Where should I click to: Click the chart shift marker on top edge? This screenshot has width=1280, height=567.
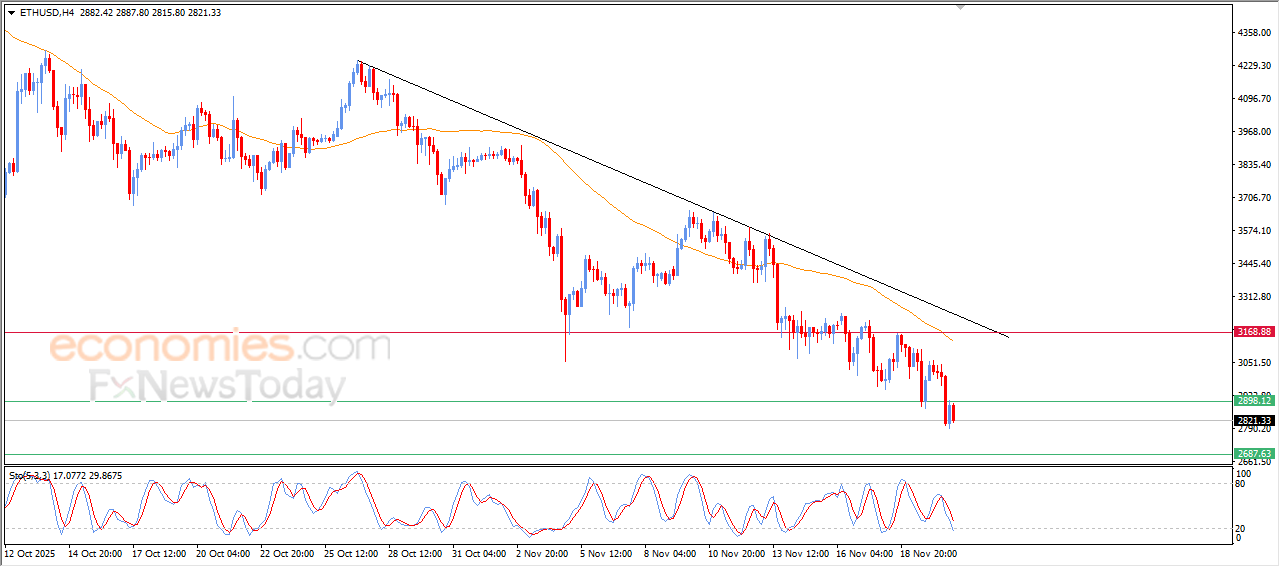(961, 8)
